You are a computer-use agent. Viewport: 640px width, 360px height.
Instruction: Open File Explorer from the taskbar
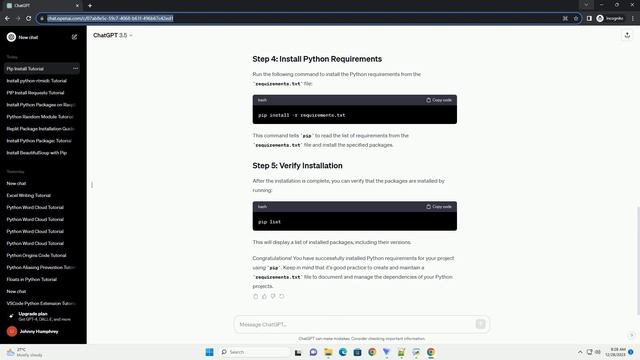pos(328,352)
